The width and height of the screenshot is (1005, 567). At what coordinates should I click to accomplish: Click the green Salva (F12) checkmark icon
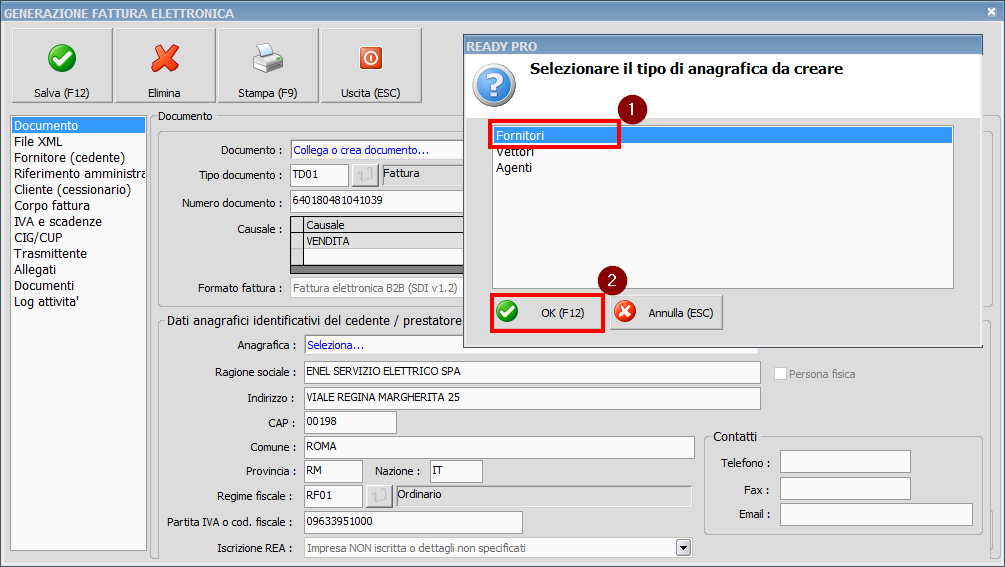(62, 60)
